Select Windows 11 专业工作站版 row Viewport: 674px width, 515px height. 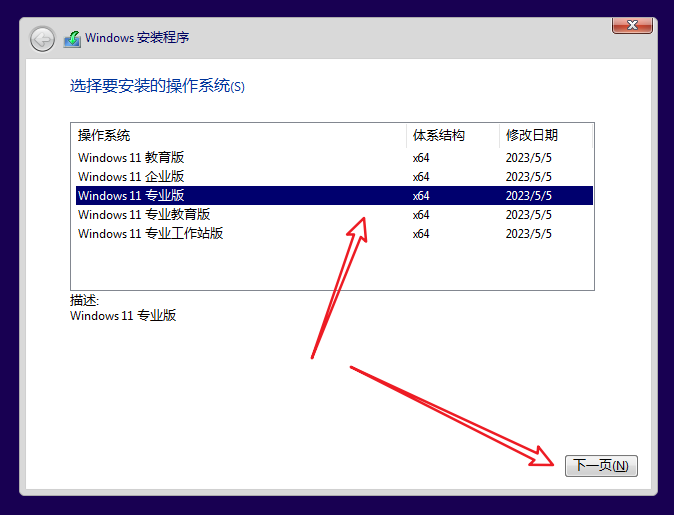pyautogui.click(x=334, y=233)
